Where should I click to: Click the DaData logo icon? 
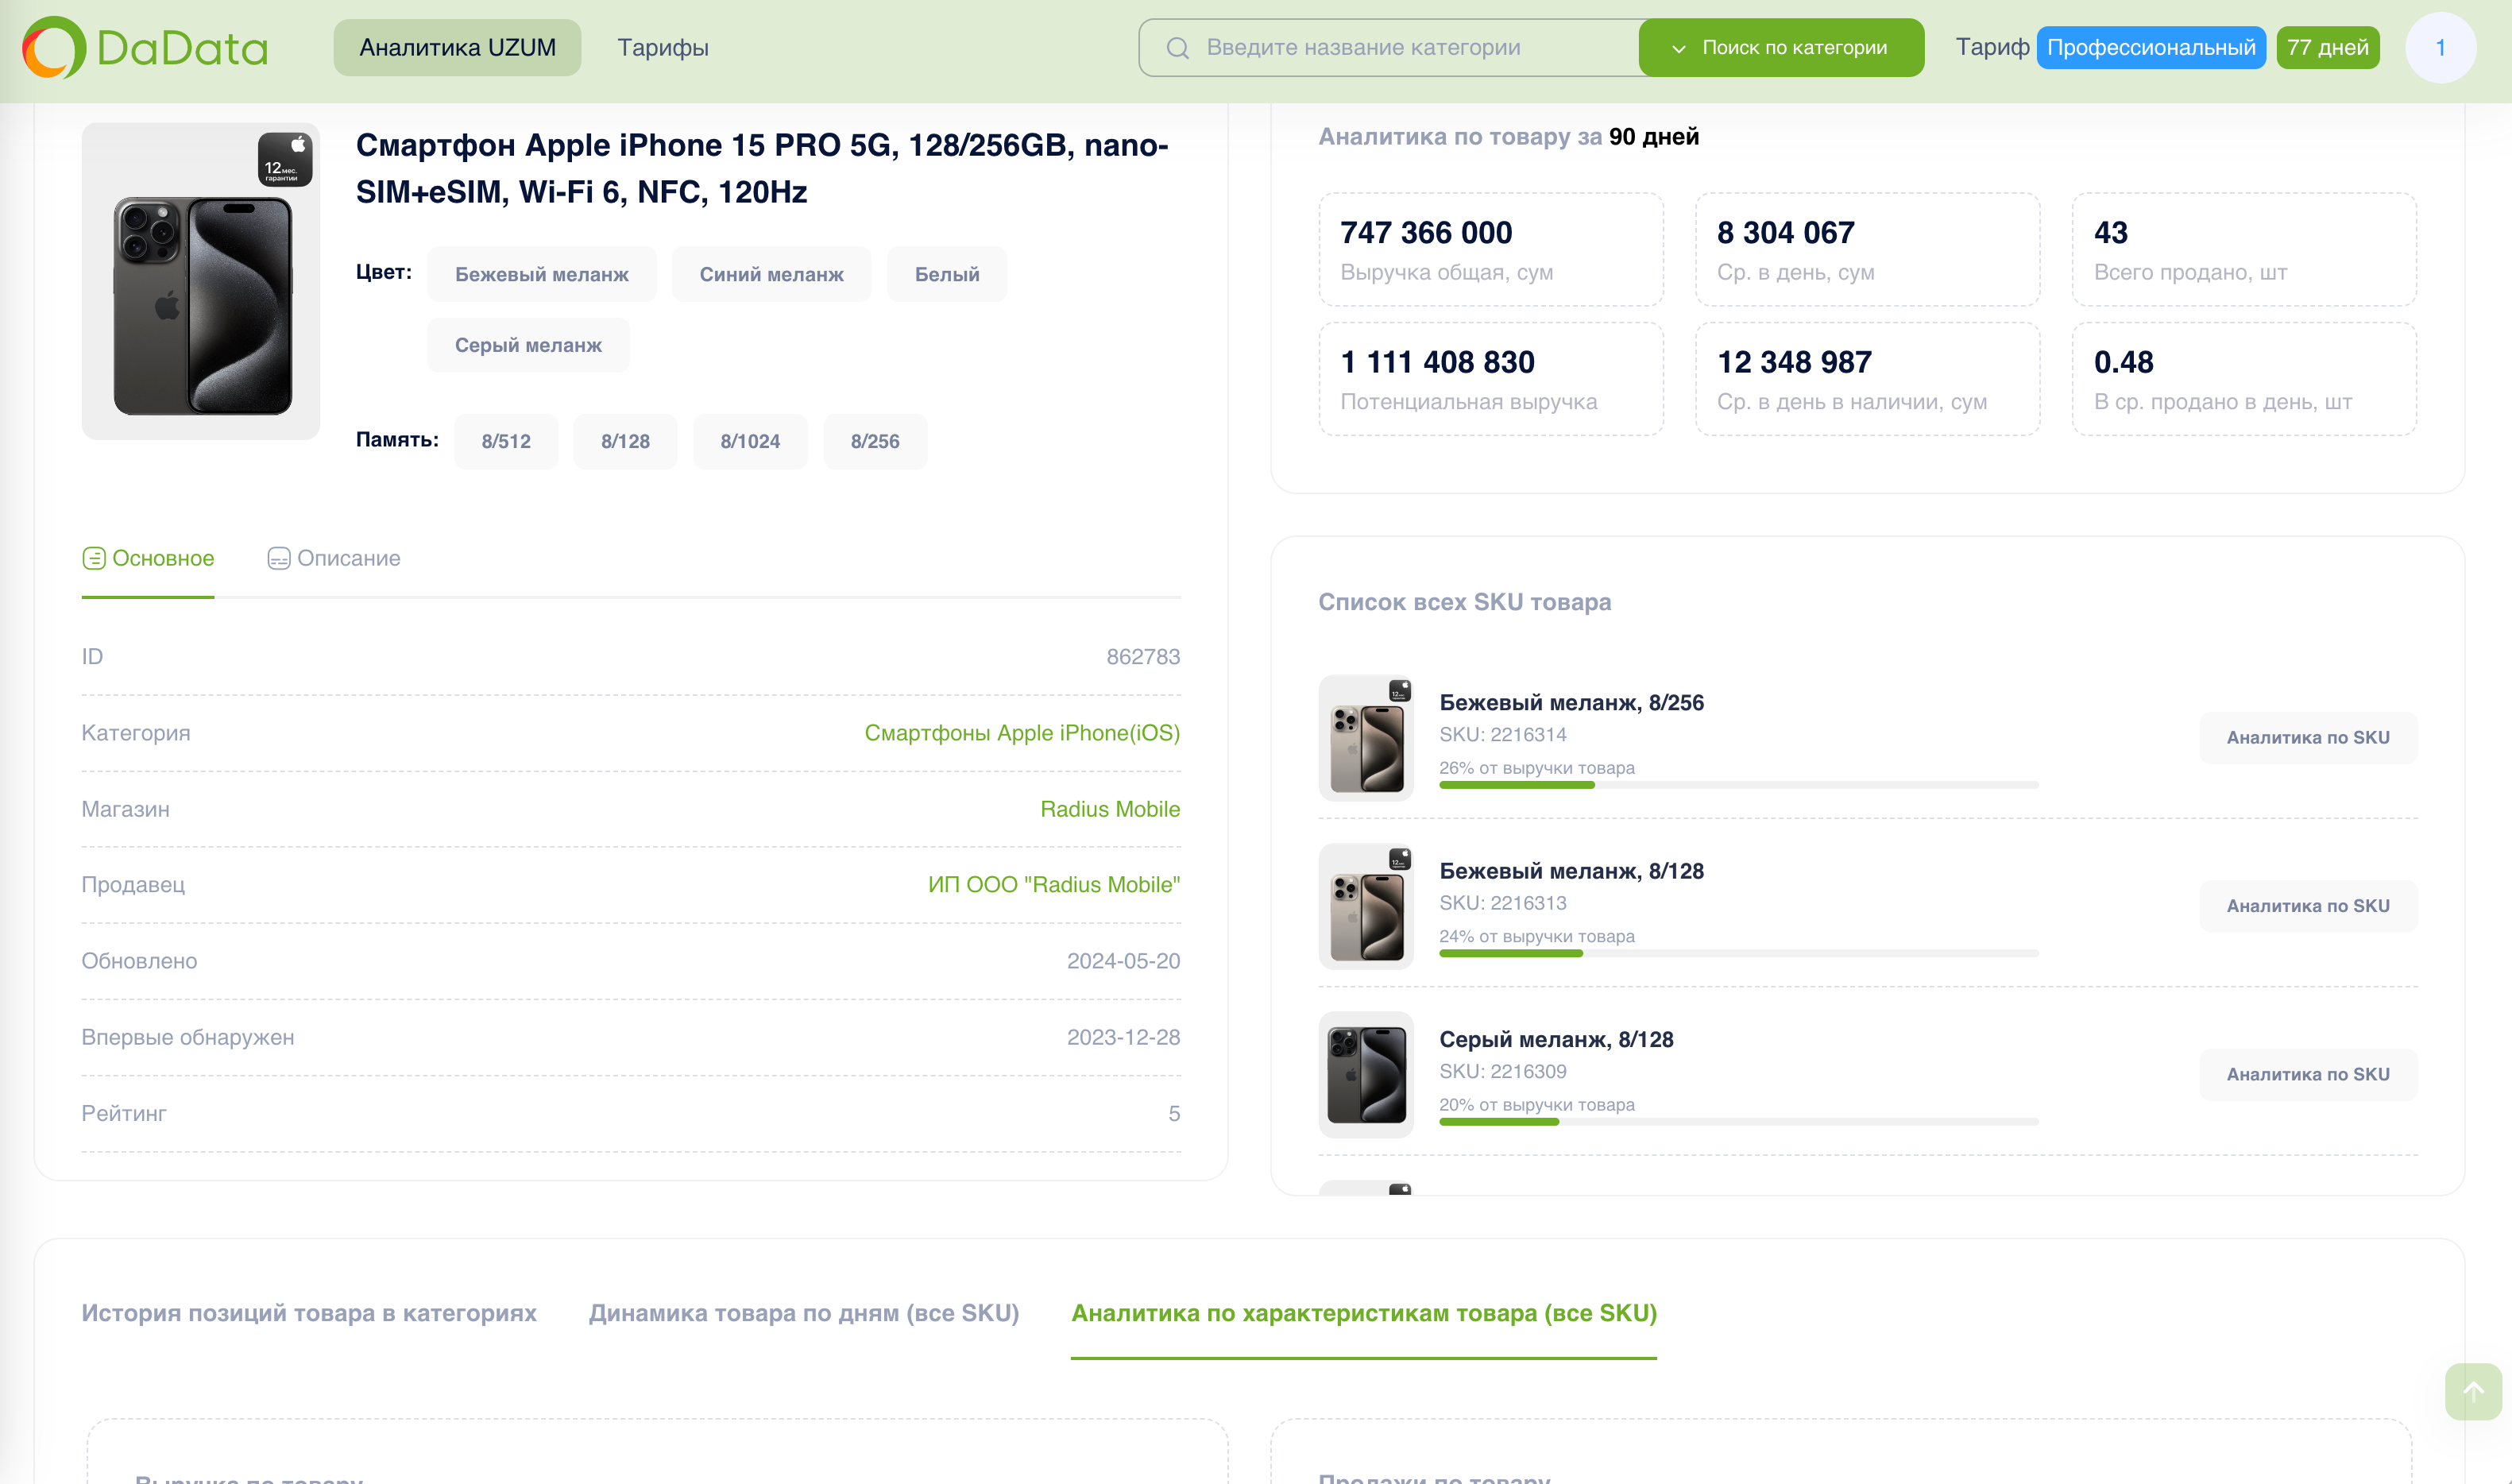(54, 47)
